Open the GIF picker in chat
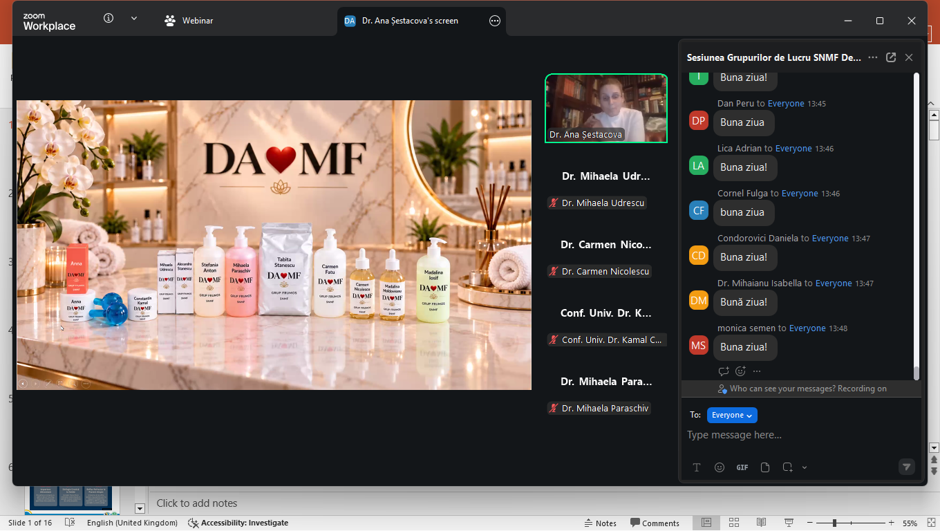The image size is (940, 531). [742, 467]
